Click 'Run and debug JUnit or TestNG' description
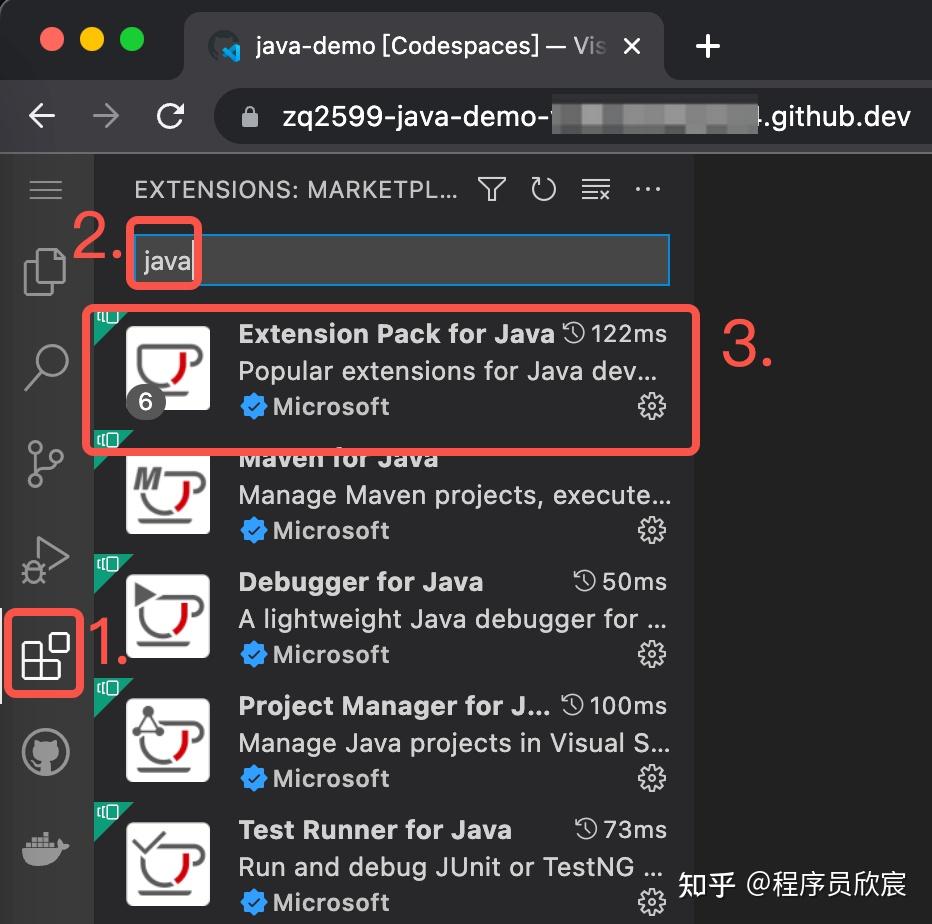 pyautogui.click(x=451, y=867)
